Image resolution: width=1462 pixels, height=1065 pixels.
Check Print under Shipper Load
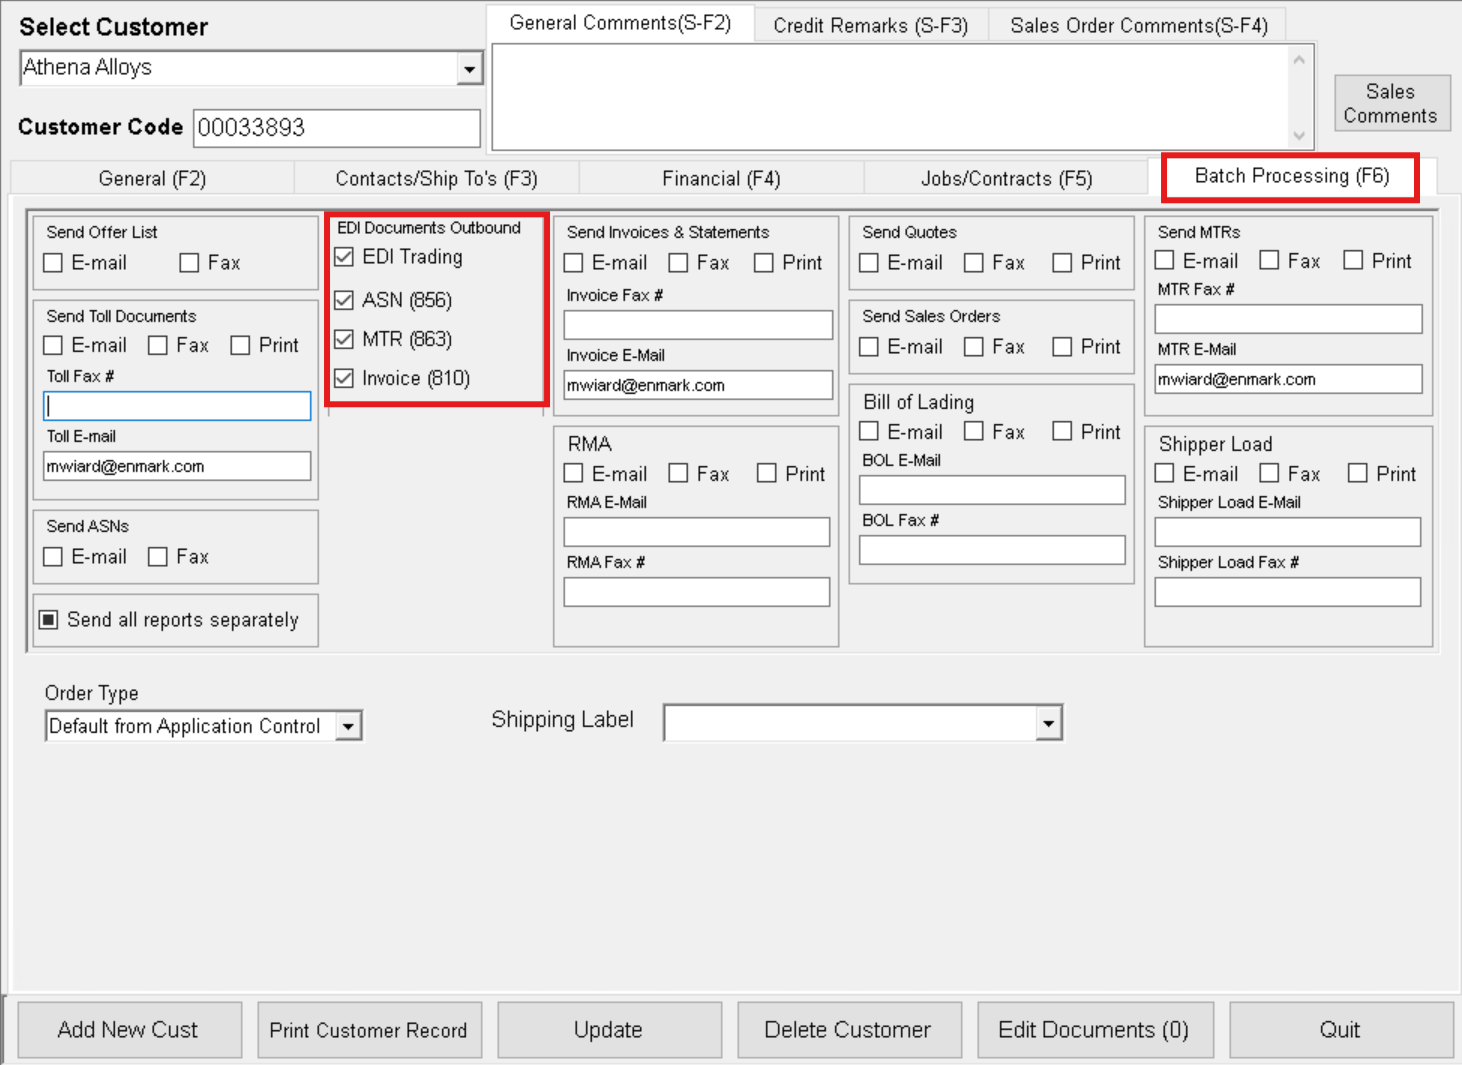[1357, 473]
